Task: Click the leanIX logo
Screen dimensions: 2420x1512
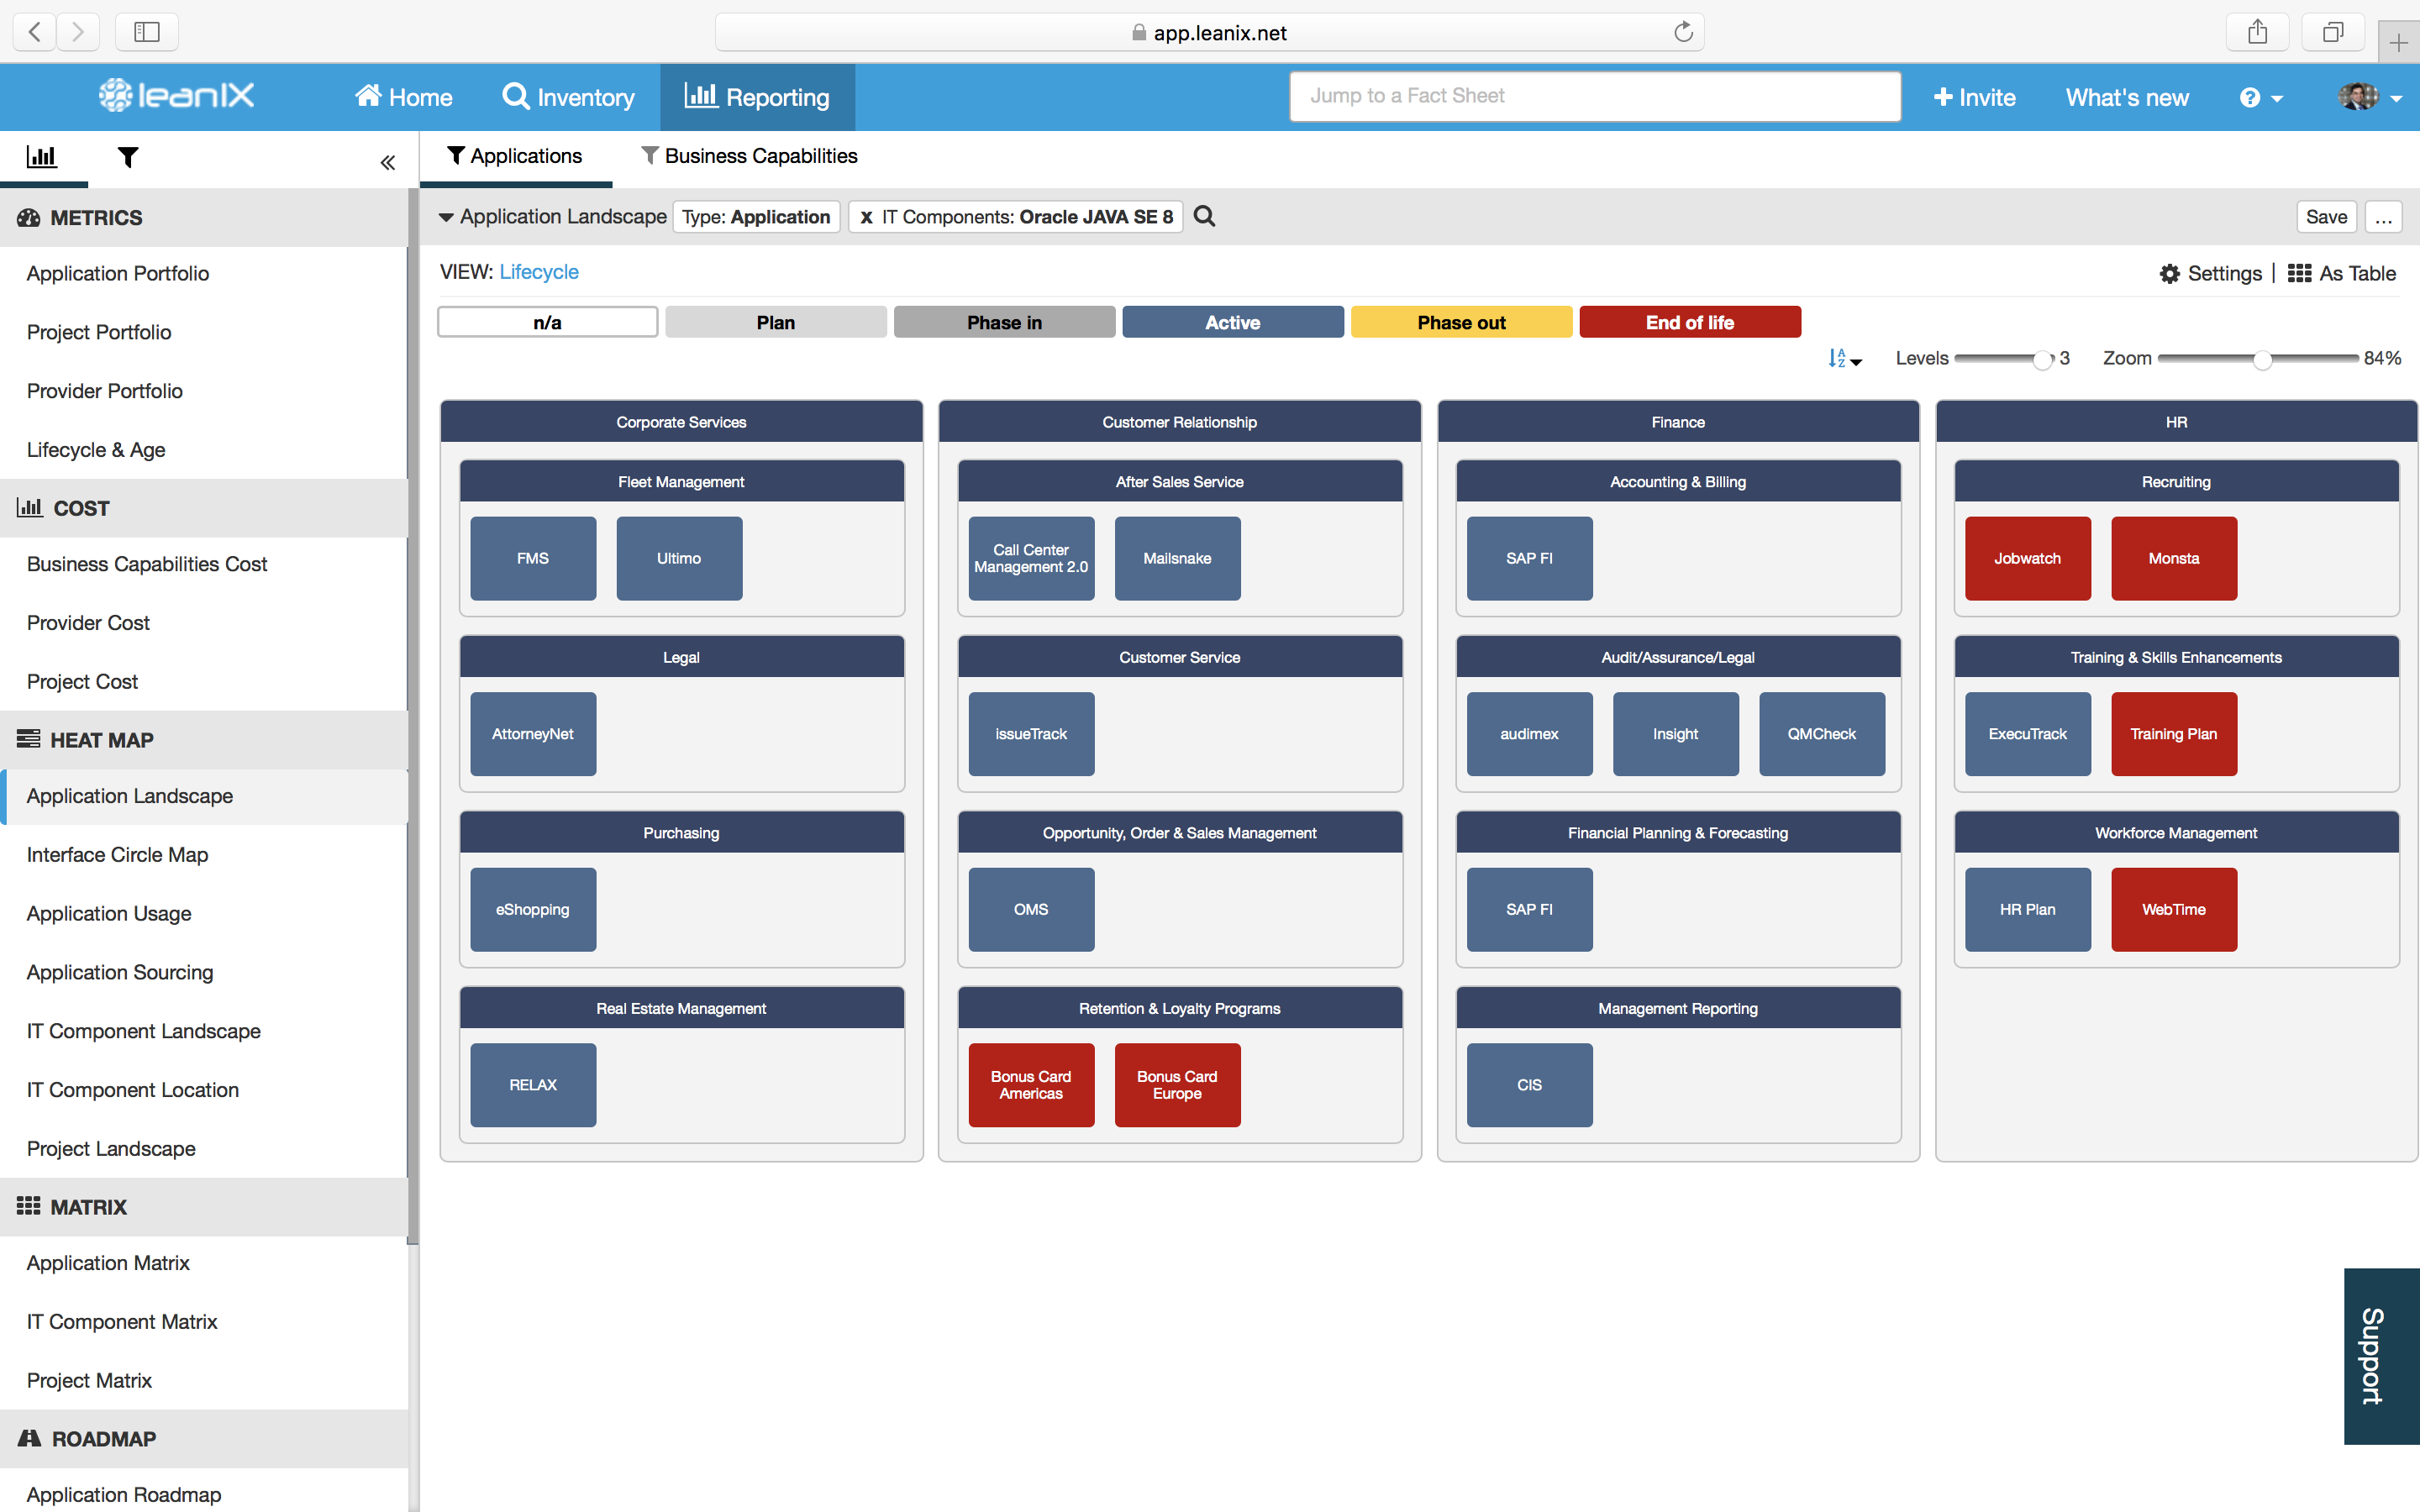Action: pos(177,95)
